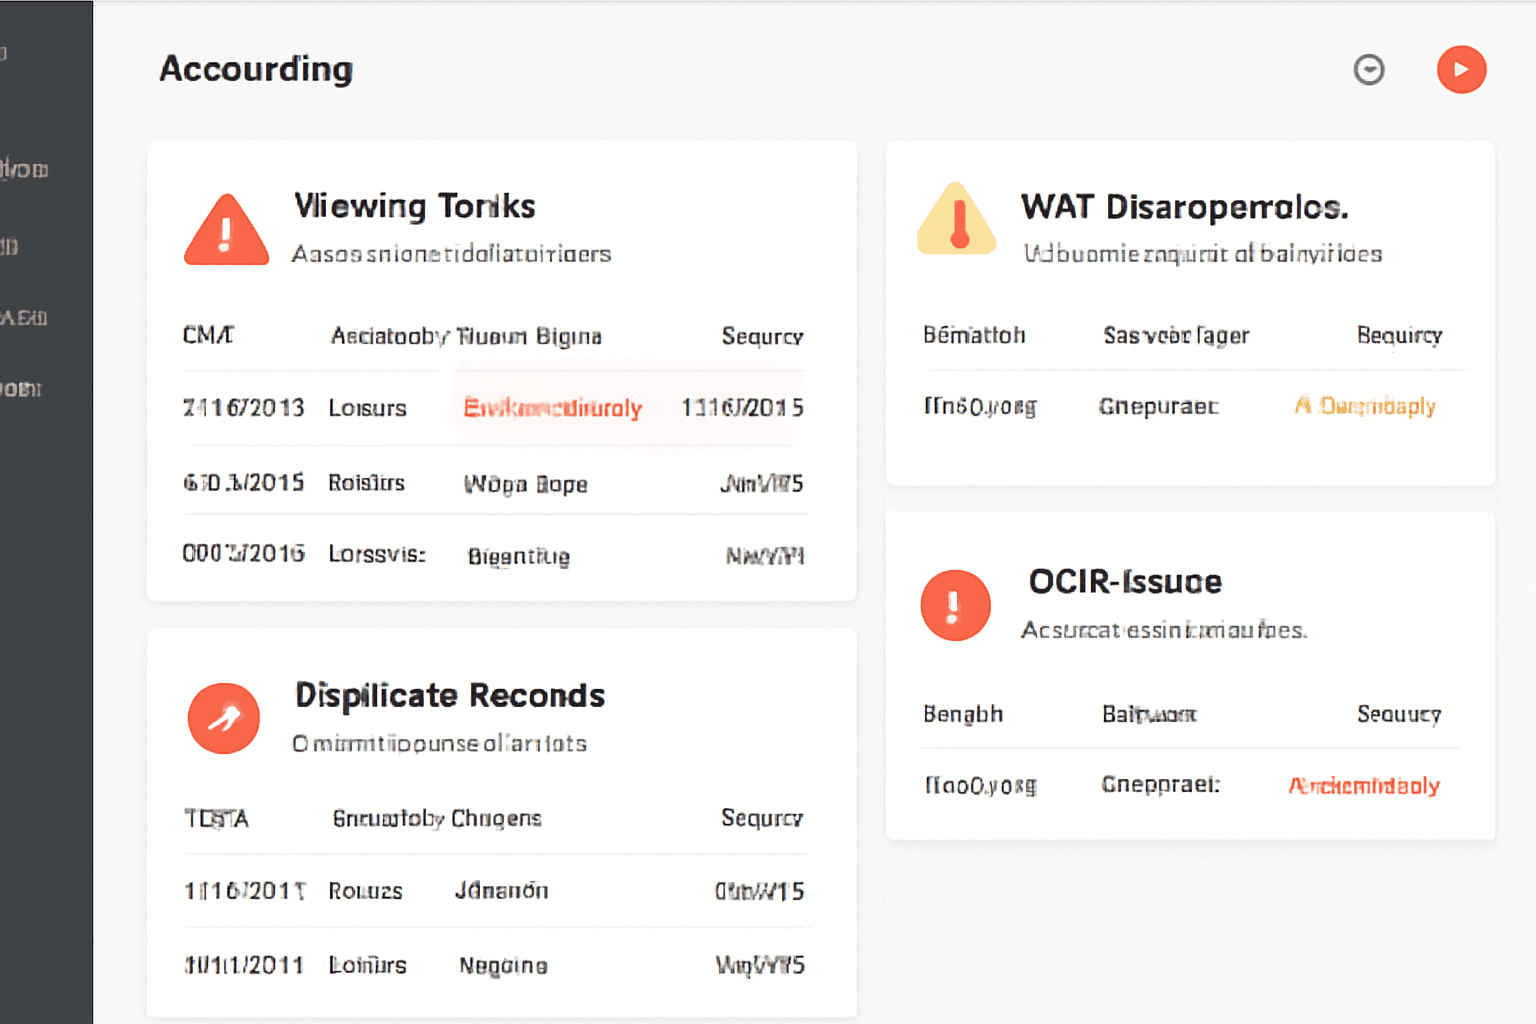Select the 6/0.1/2015 date cell
Image resolution: width=1536 pixels, height=1024 pixels.
pyautogui.click(x=243, y=483)
